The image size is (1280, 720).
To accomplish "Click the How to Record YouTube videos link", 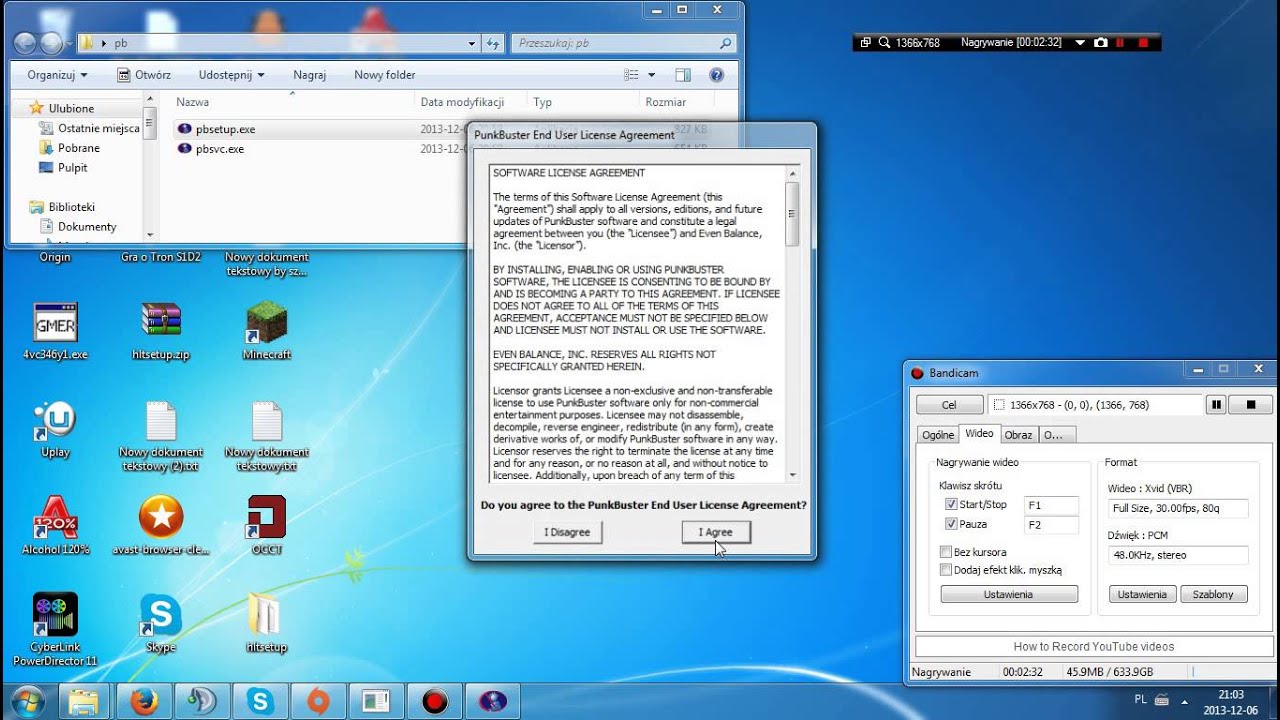I will point(1094,647).
